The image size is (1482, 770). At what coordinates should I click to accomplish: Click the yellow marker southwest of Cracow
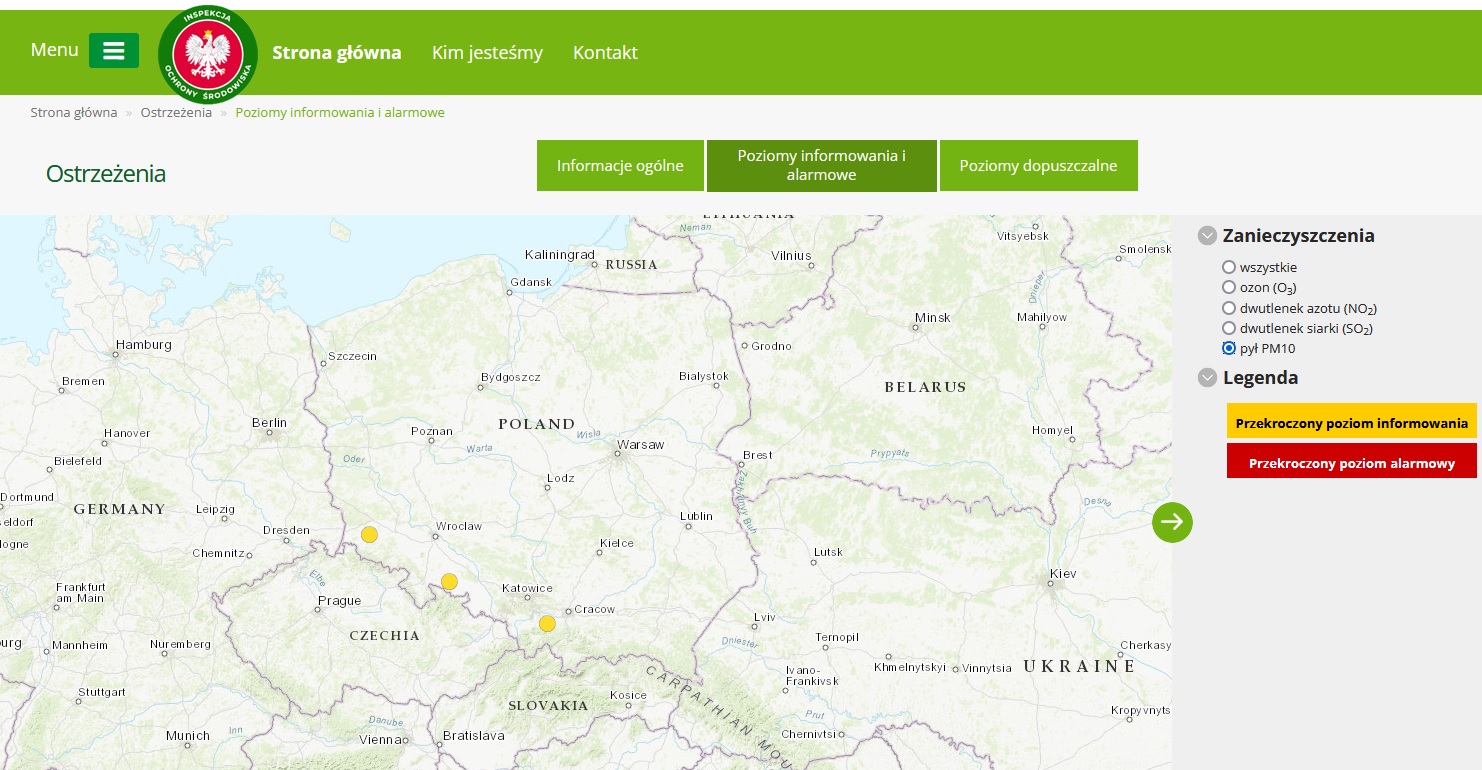tap(547, 623)
